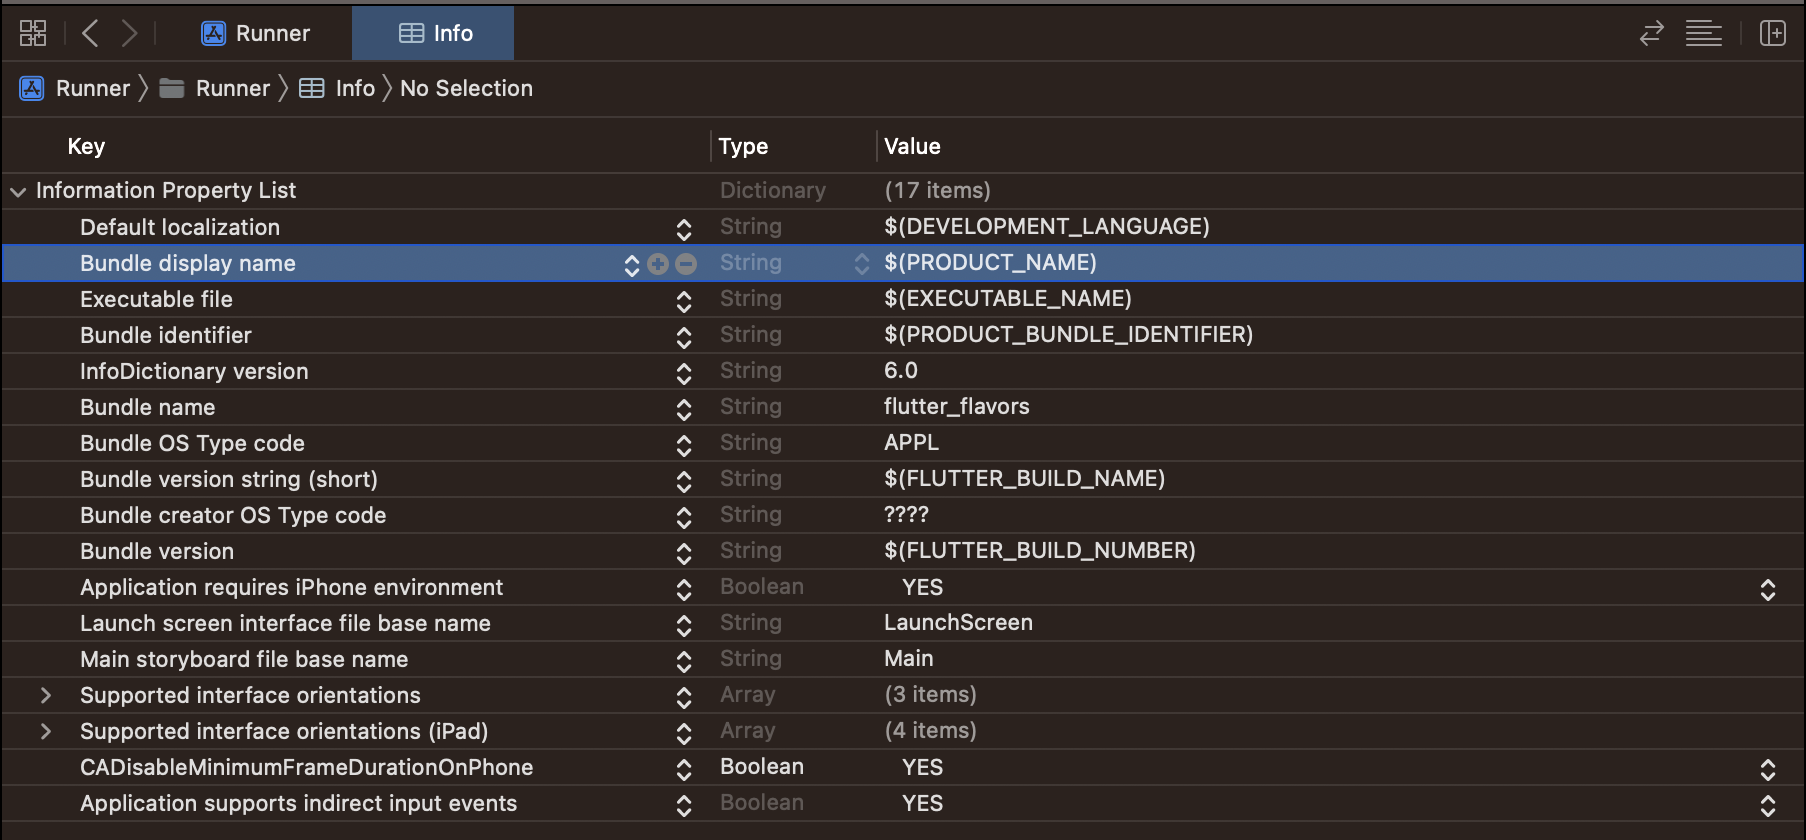Select the Main storyboard value
The height and width of the screenshot is (840, 1806).
(x=908, y=658)
